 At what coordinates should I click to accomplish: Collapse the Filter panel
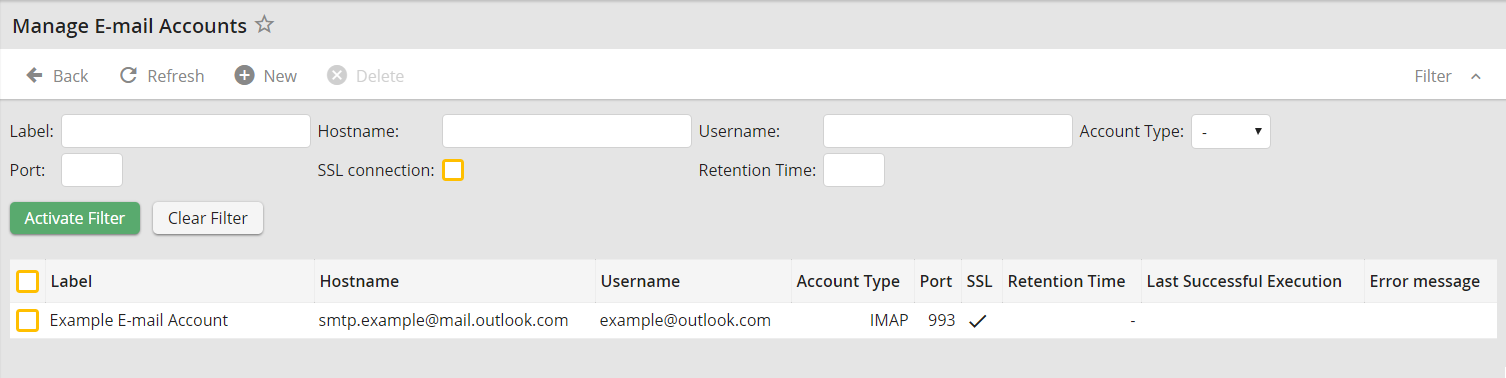click(x=1448, y=76)
